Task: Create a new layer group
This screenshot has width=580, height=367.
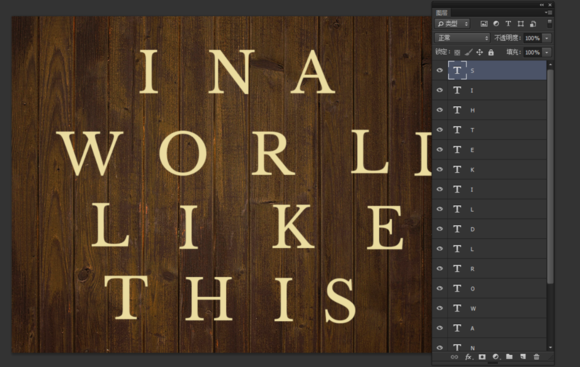Action: 509,357
